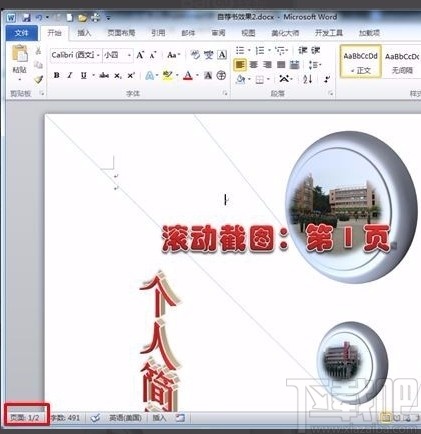The width and height of the screenshot is (421, 434).
Task: Apply the 无间隔 (No Spacing) style
Action: [402, 62]
